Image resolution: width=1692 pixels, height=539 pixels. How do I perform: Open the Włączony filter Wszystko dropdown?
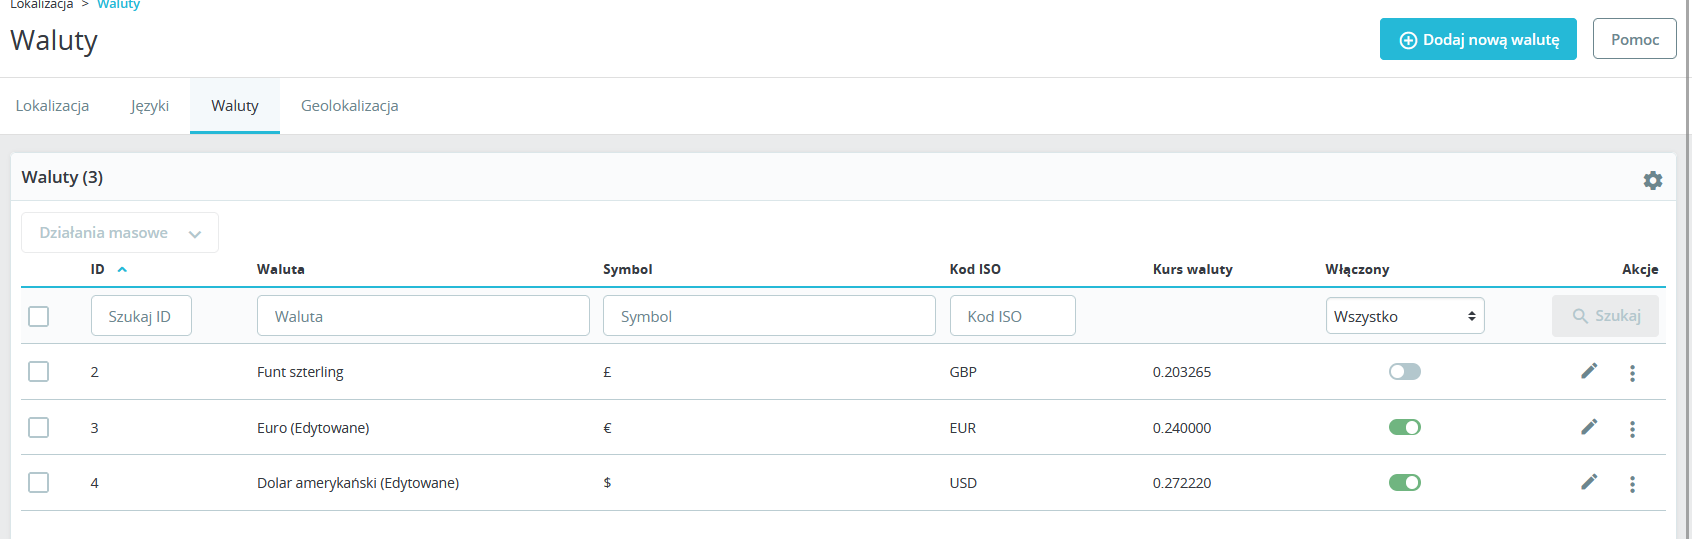1404,316
